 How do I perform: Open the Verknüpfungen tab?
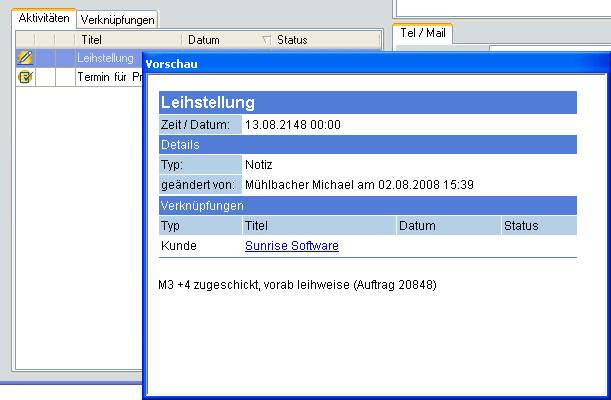click(x=117, y=20)
